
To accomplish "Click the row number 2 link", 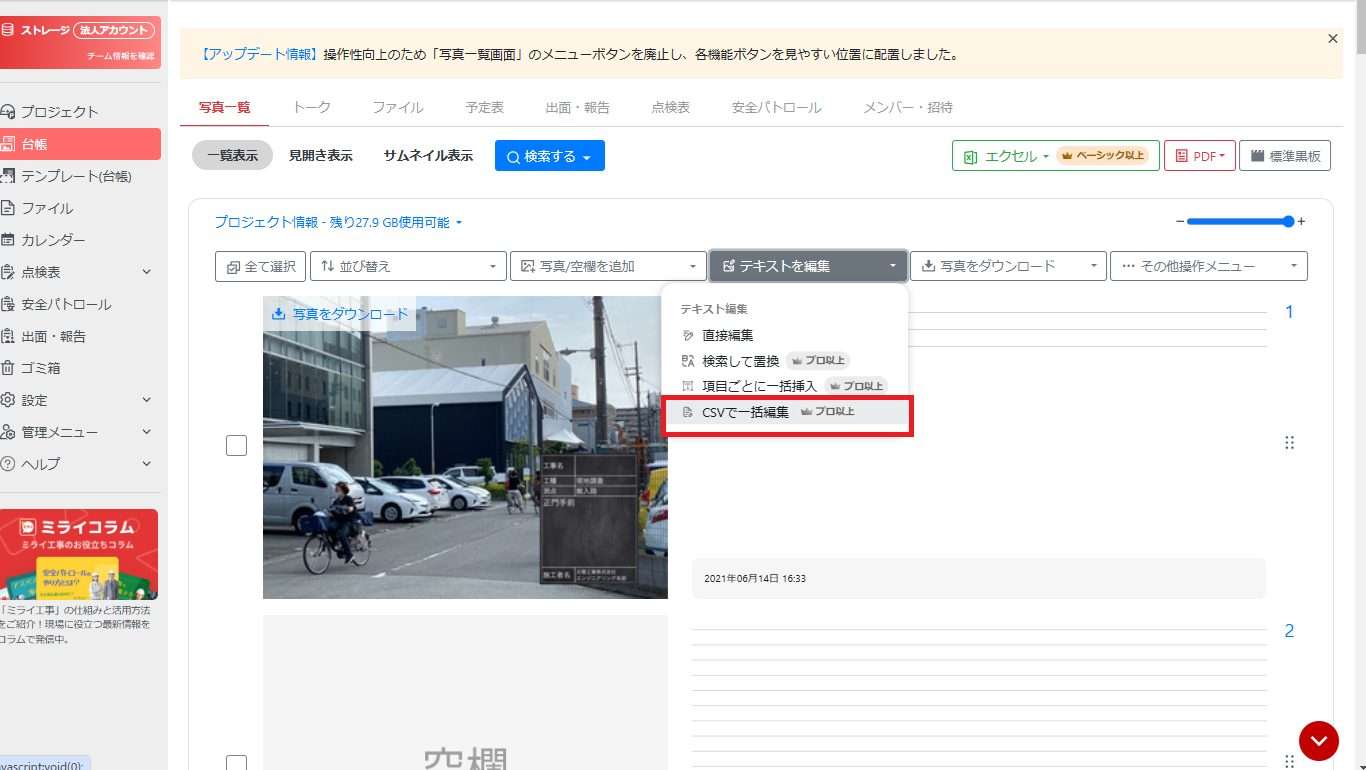I will click(1289, 631).
